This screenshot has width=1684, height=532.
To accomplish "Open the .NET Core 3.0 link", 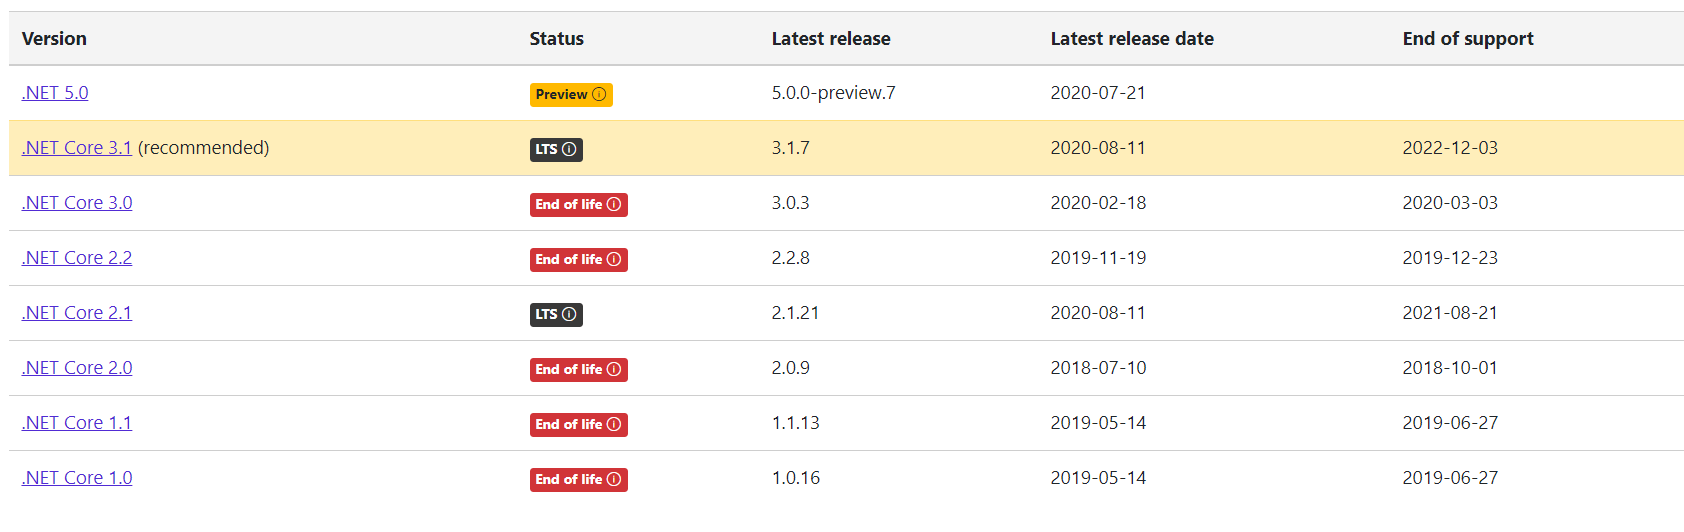I will 77,203.
